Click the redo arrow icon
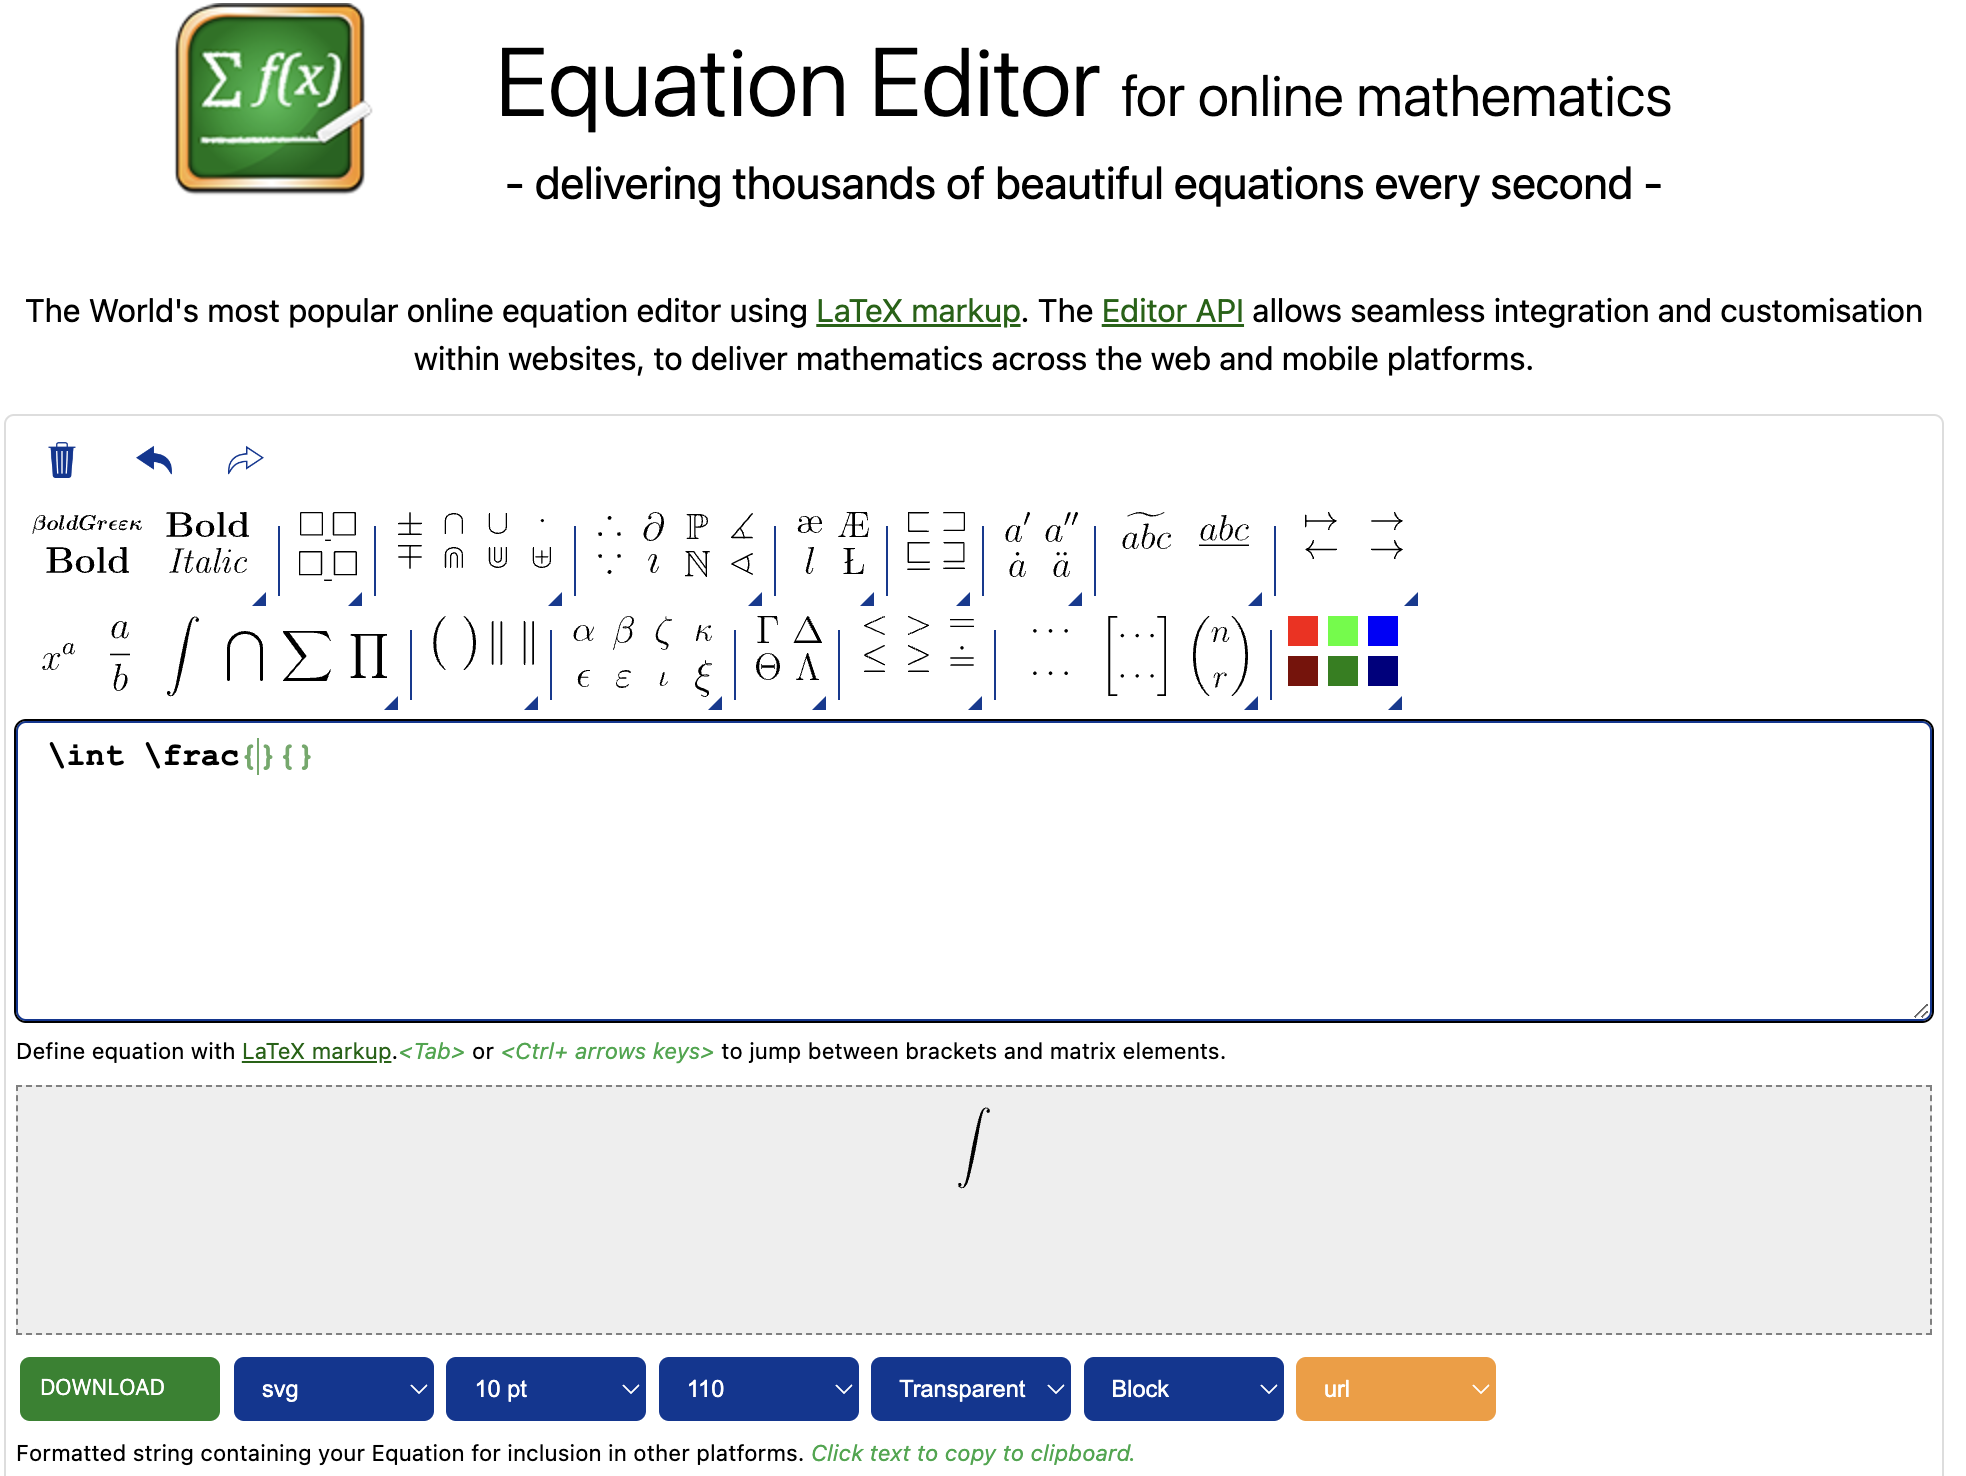 pos(245,460)
